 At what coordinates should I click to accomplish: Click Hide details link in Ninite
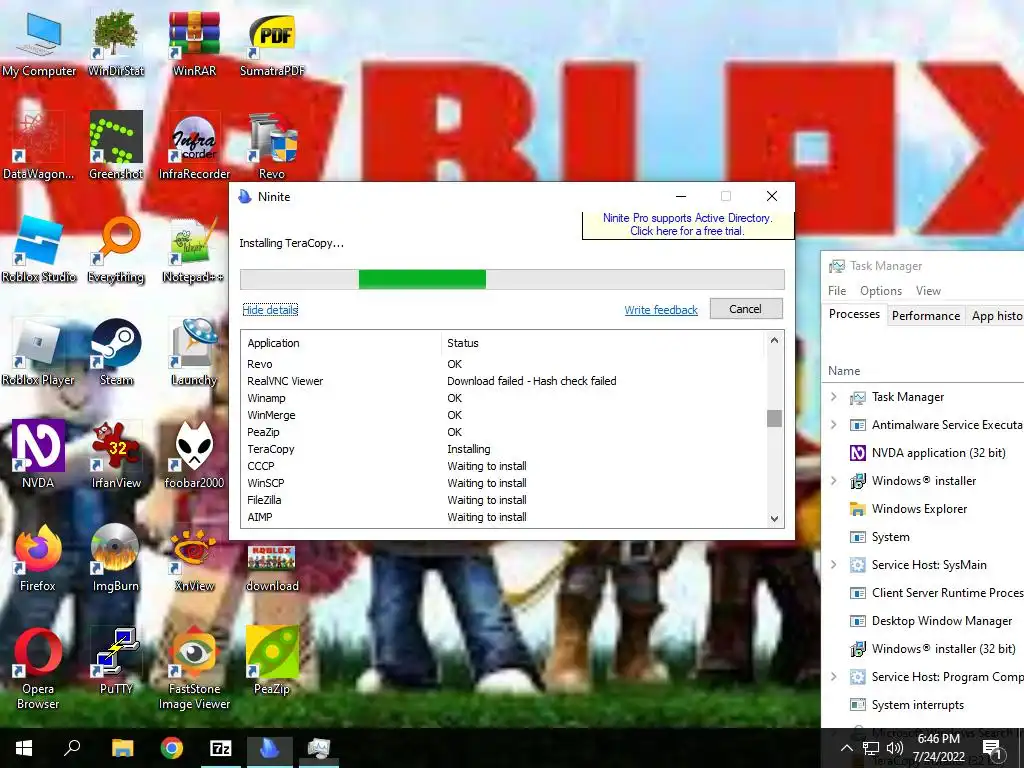point(270,310)
